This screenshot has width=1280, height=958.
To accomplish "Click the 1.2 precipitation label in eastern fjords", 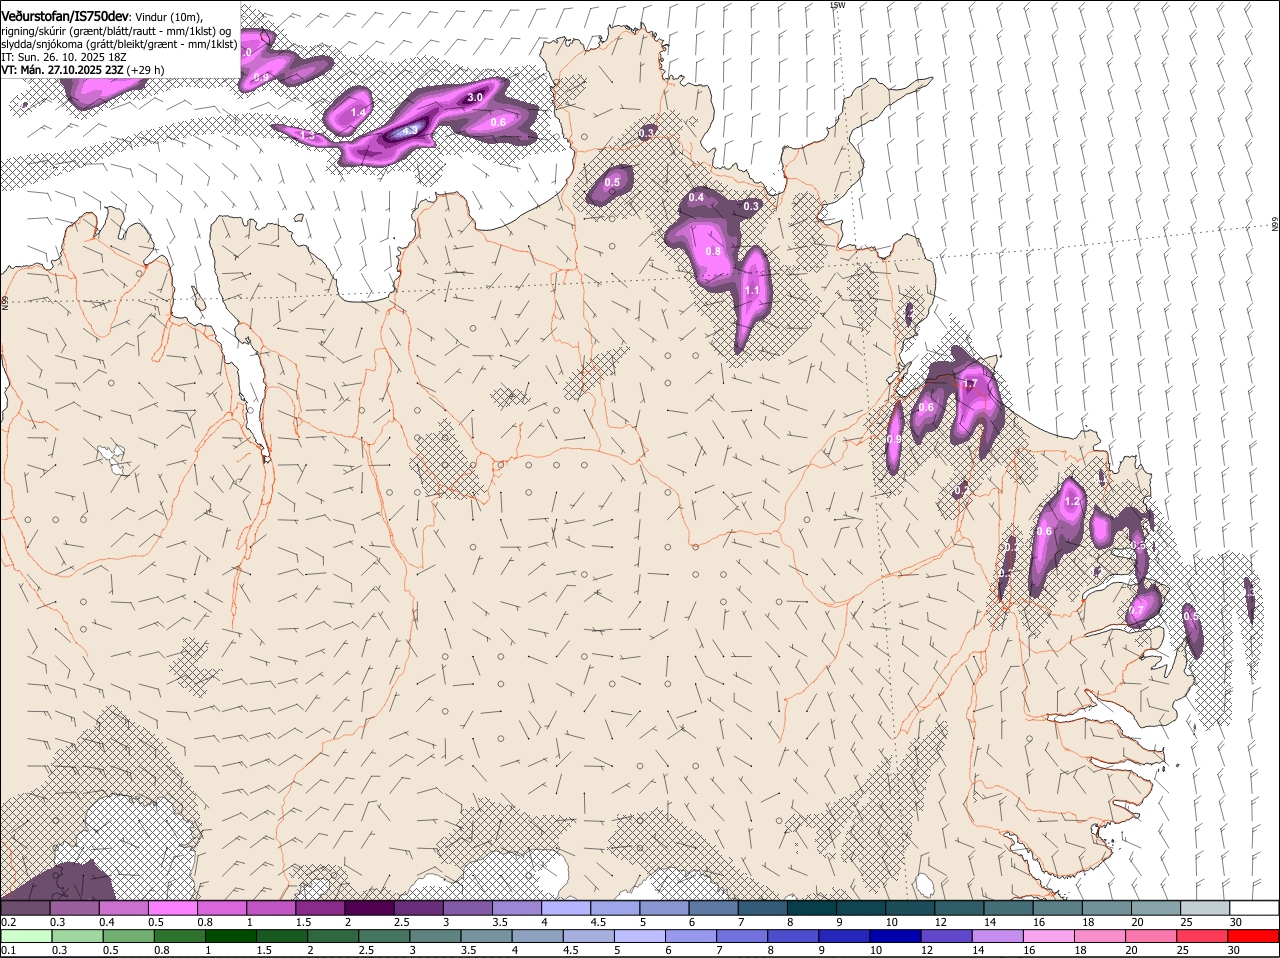I will (1072, 501).
